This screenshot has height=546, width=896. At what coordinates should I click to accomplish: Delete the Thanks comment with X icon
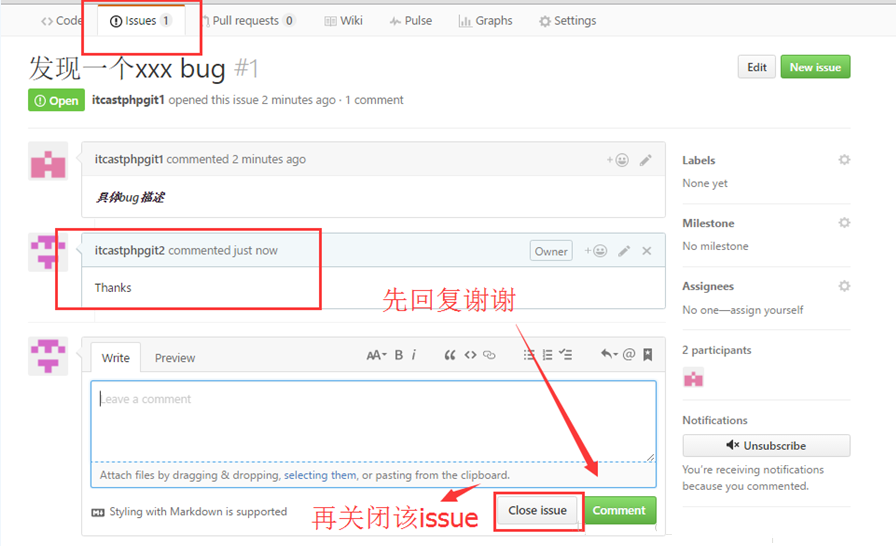(x=647, y=251)
